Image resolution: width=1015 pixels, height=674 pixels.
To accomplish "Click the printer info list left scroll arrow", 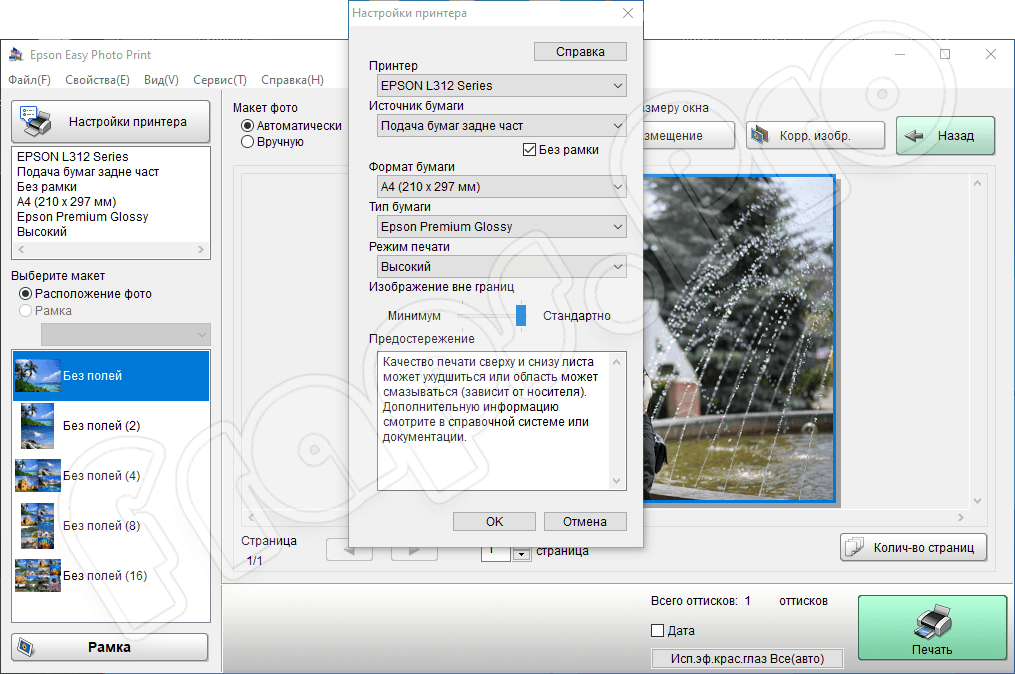I will (21, 249).
